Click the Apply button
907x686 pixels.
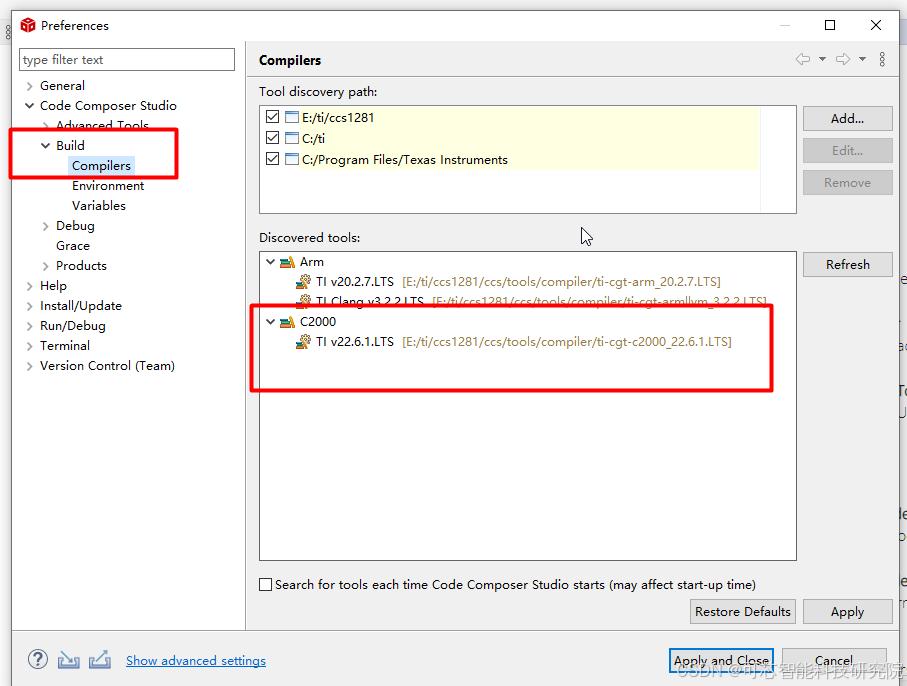click(x=847, y=611)
